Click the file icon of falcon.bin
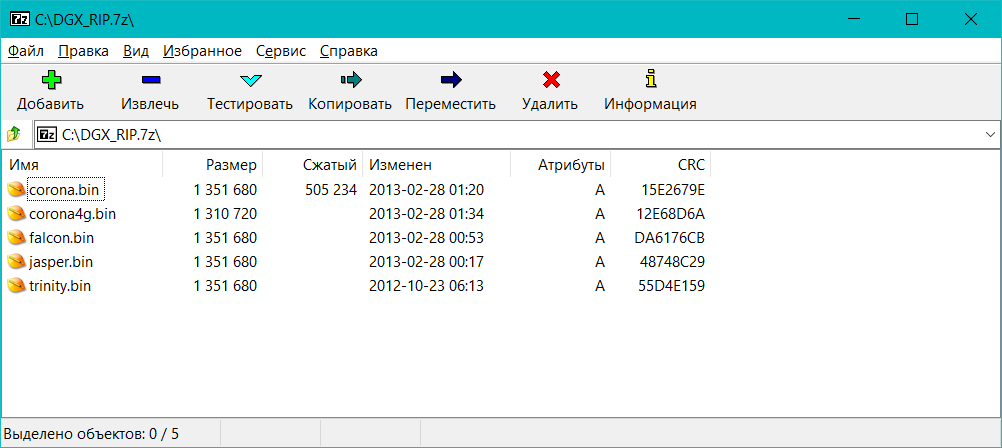Viewport: 1002px width, 448px height. point(17,238)
